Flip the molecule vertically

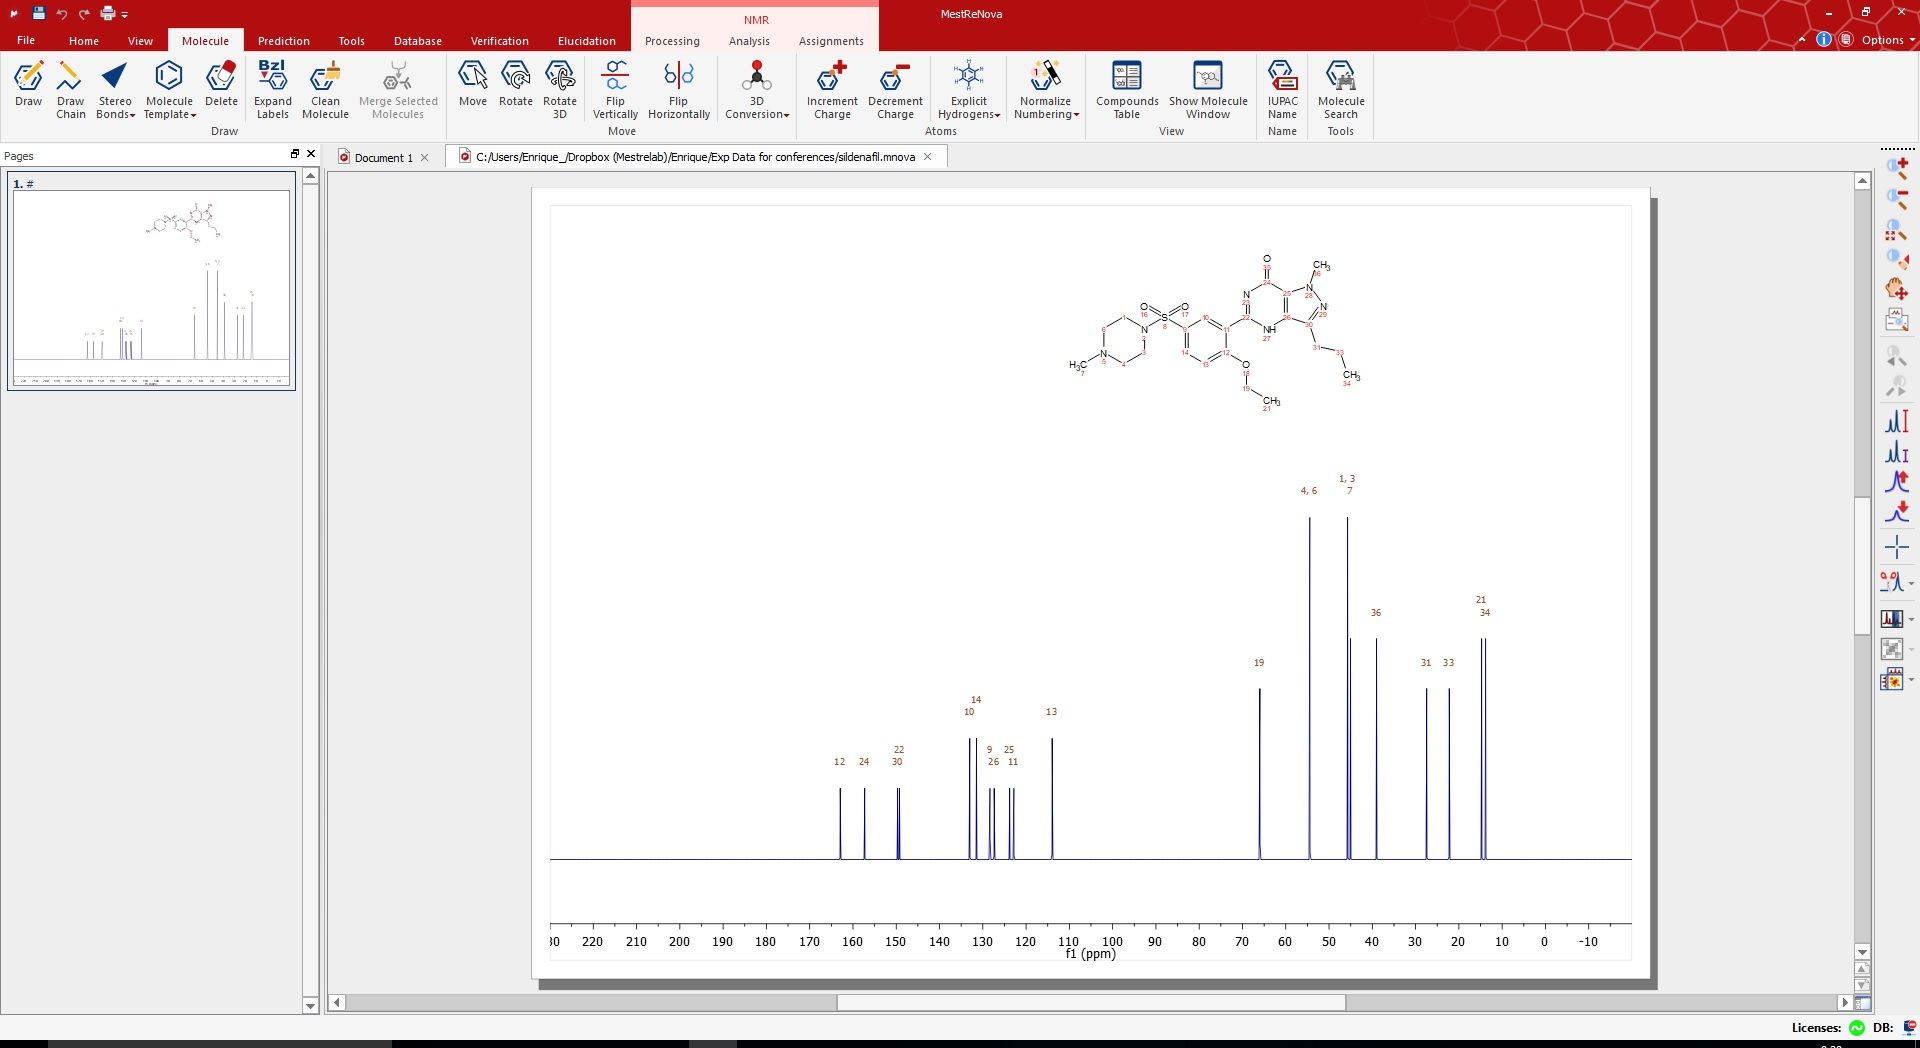point(615,90)
